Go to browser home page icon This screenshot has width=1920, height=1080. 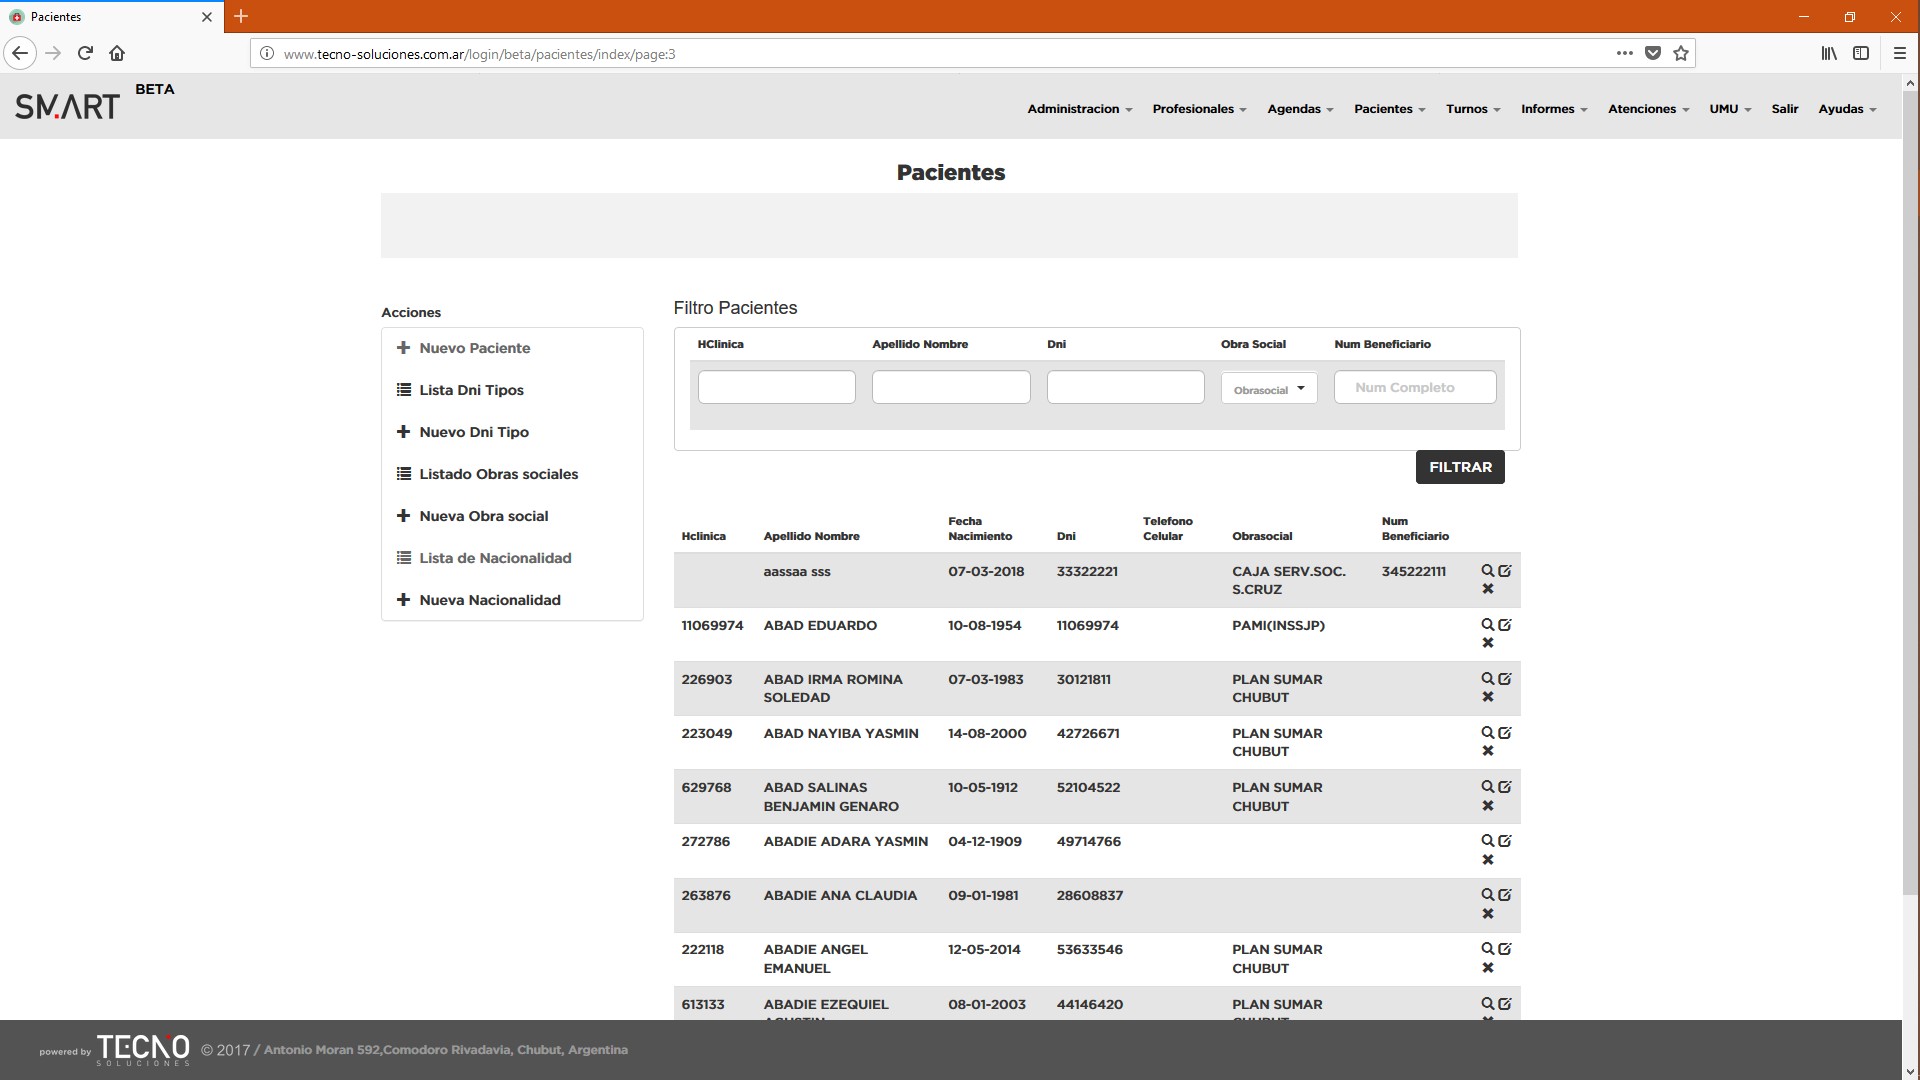tap(117, 53)
